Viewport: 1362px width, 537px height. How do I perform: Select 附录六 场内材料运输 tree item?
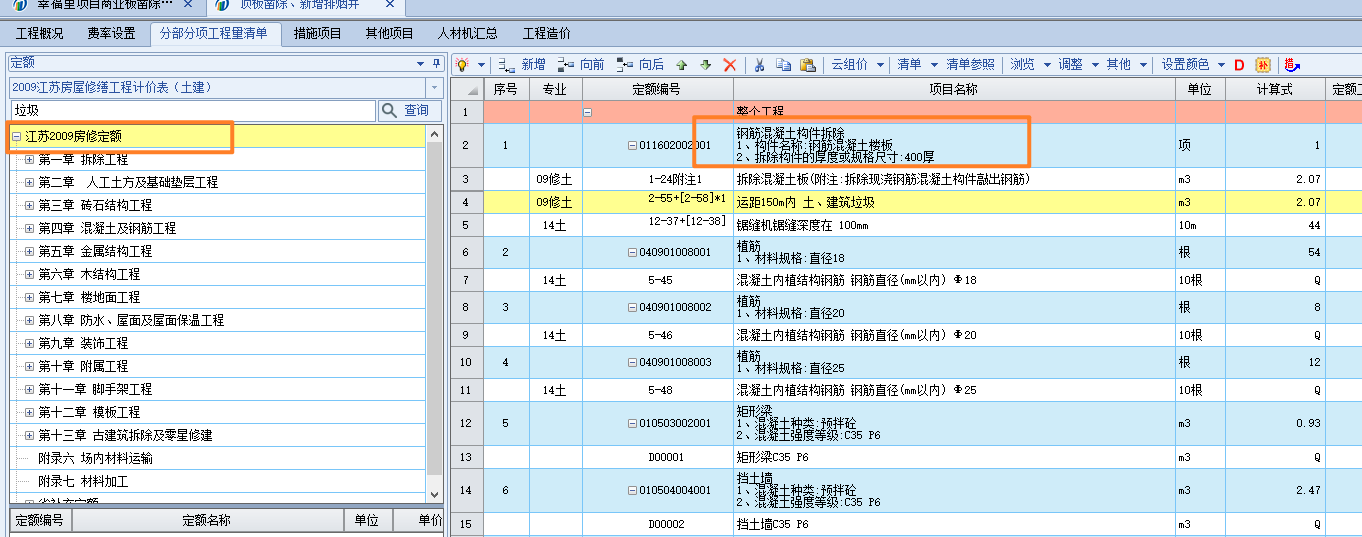(x=96, y=458)
